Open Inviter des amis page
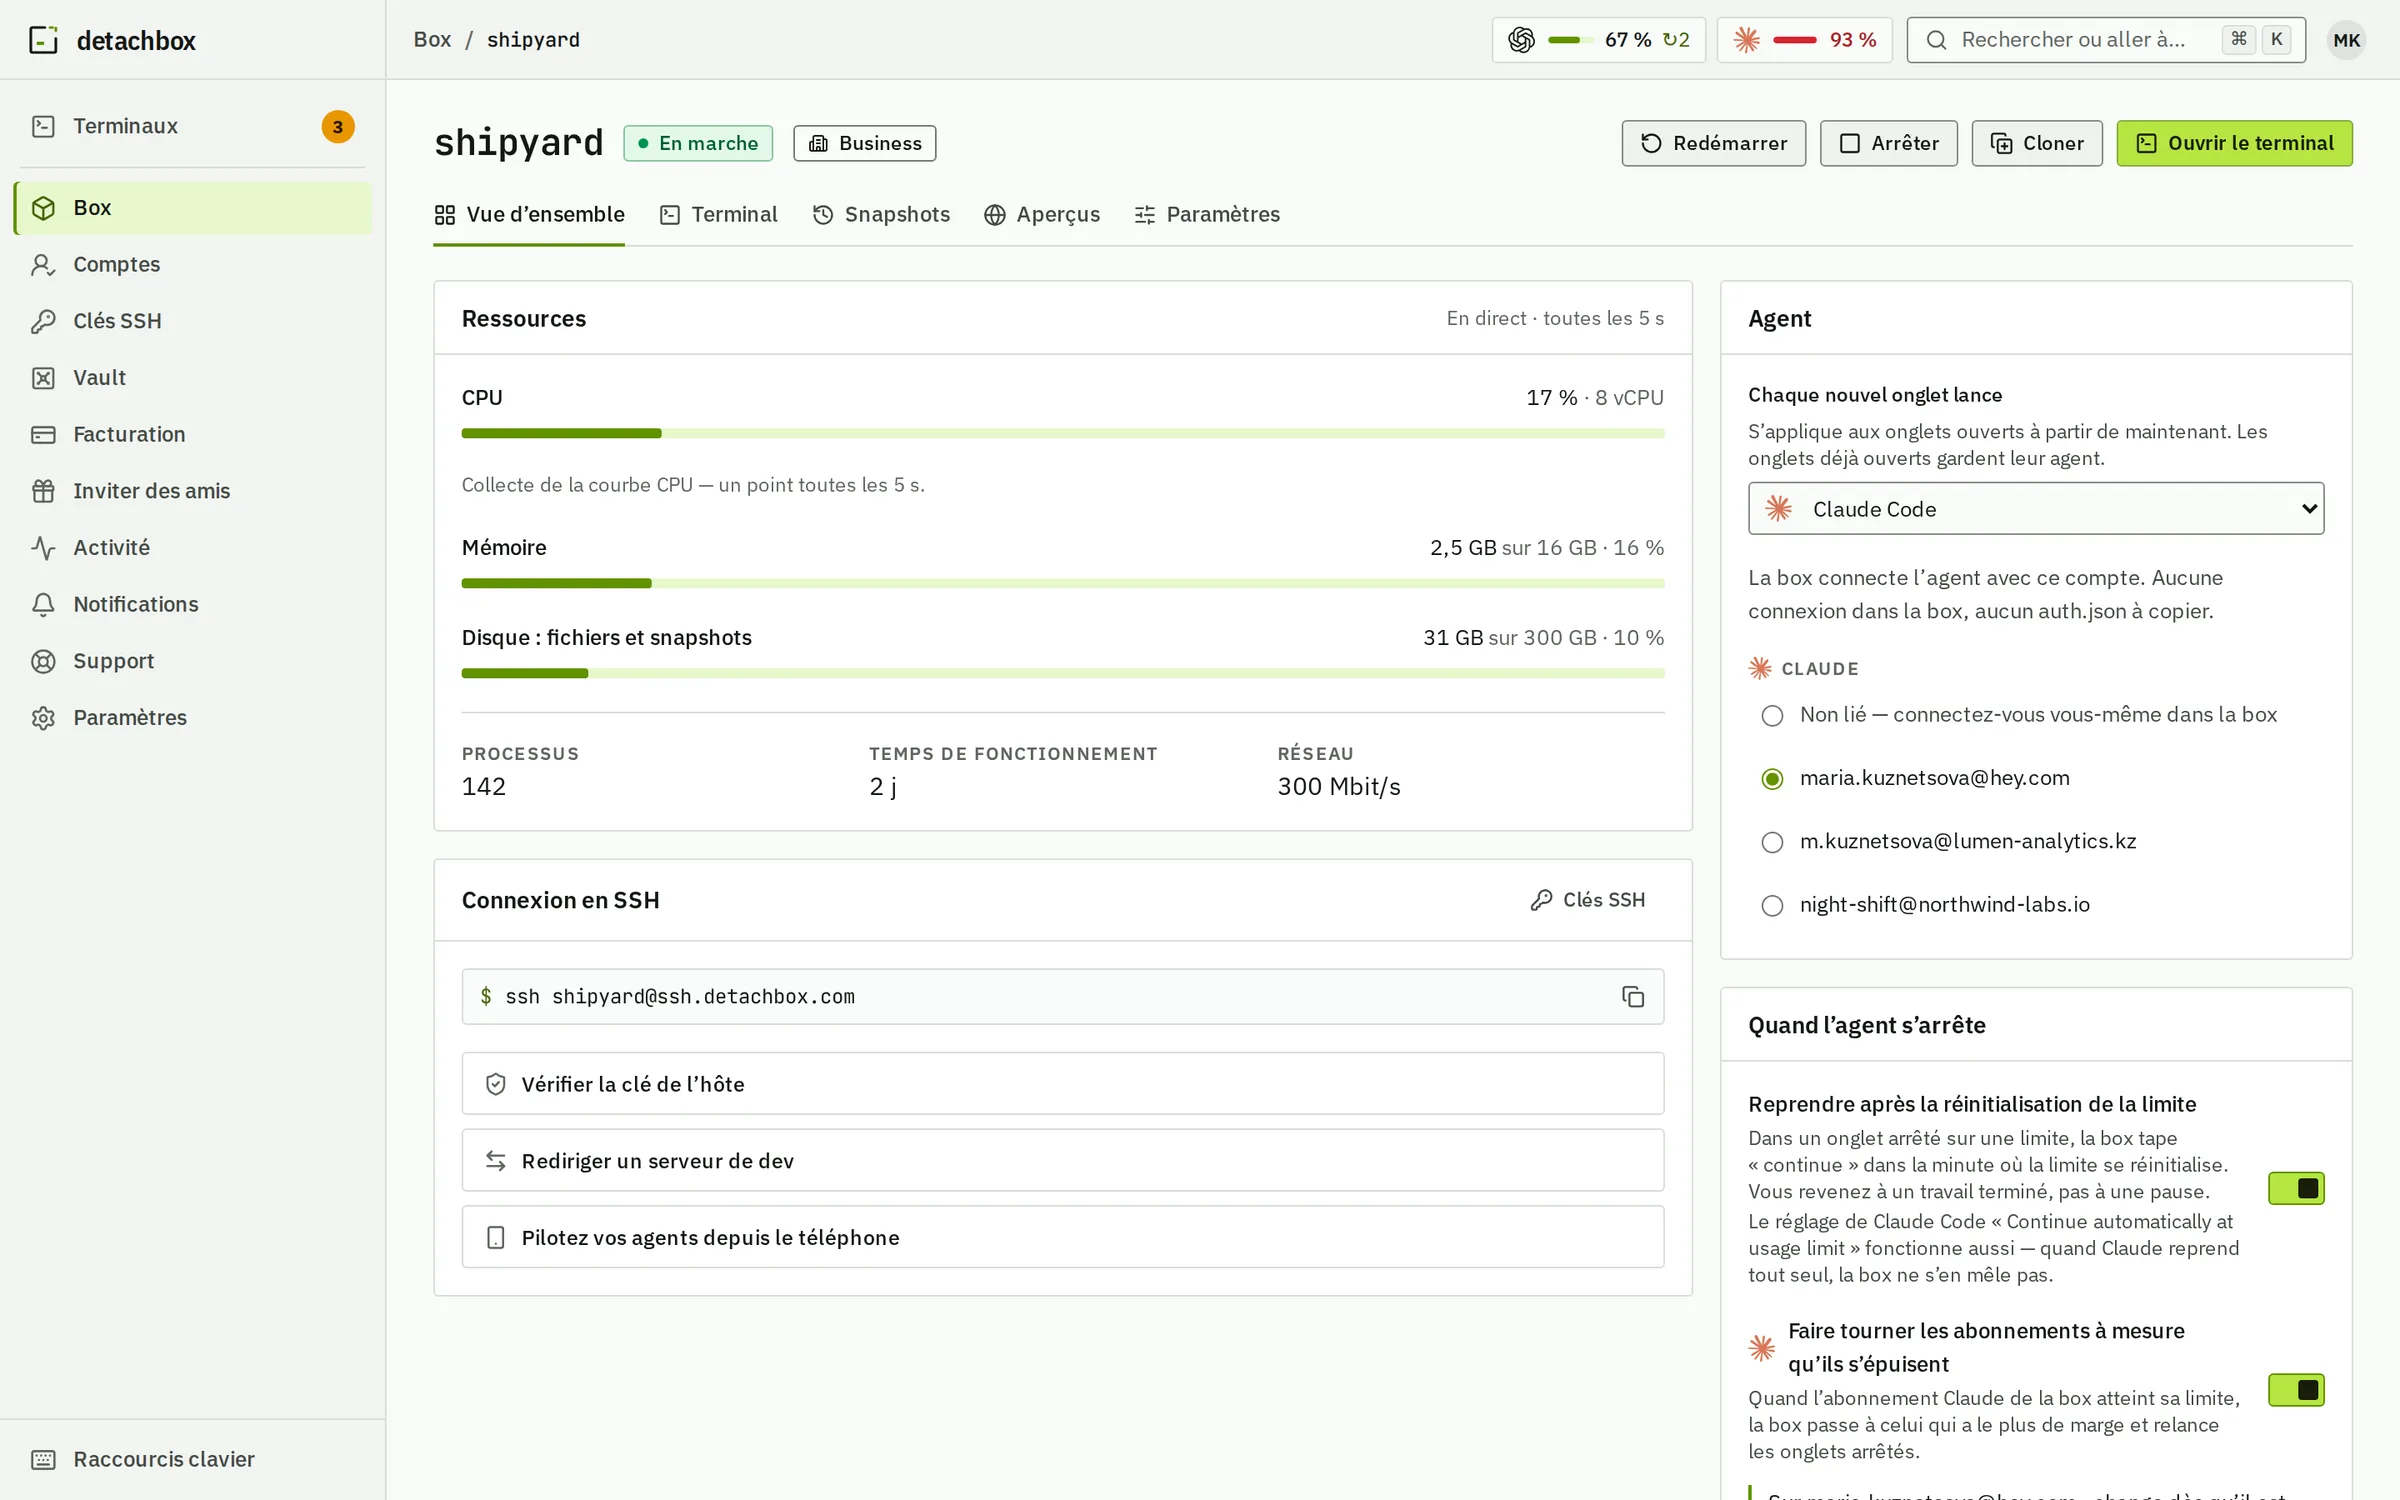Image resolution: width=2400 pixels, height=1500 pixels. click(x=193, y=491)
